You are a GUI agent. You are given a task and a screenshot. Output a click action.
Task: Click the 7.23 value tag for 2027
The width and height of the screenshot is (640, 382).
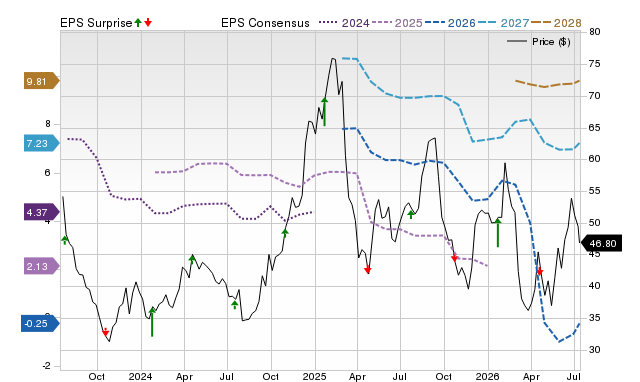coord(41,143)
